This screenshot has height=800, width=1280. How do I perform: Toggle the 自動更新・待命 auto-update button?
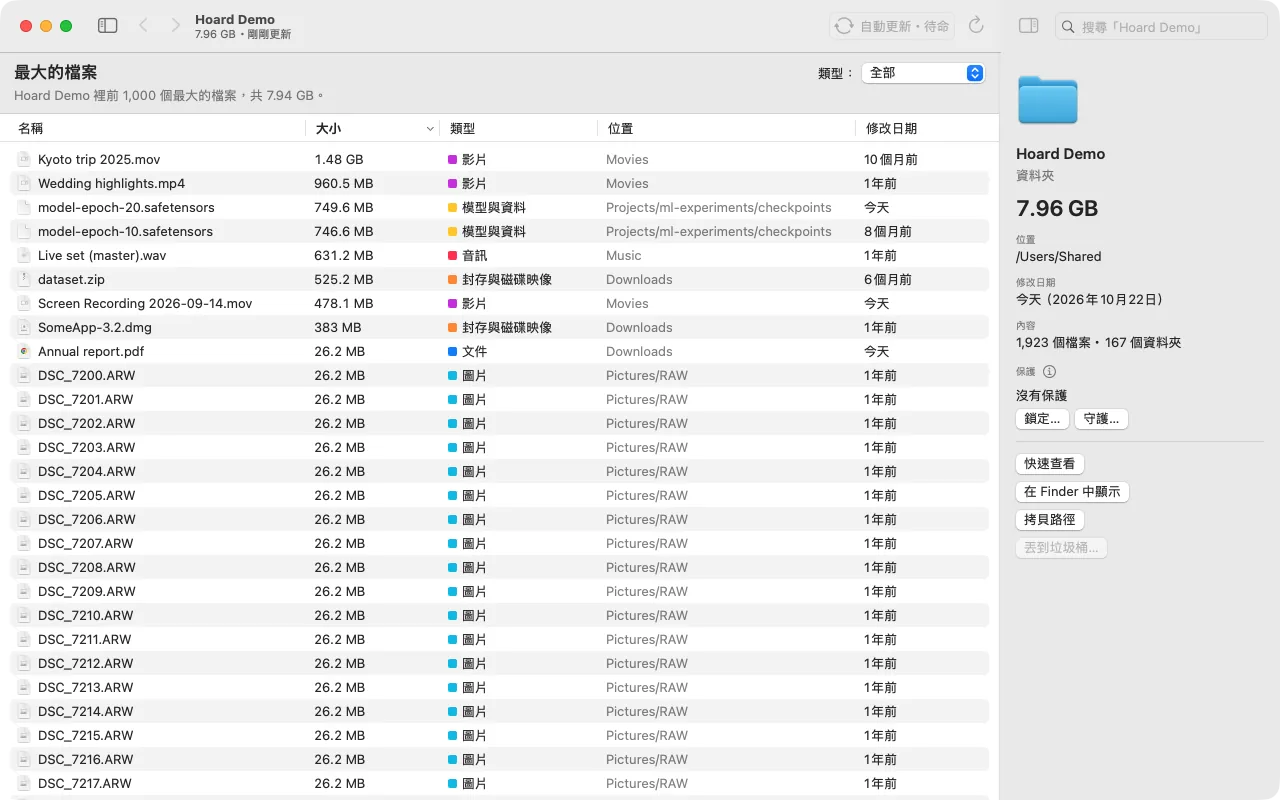892,26
